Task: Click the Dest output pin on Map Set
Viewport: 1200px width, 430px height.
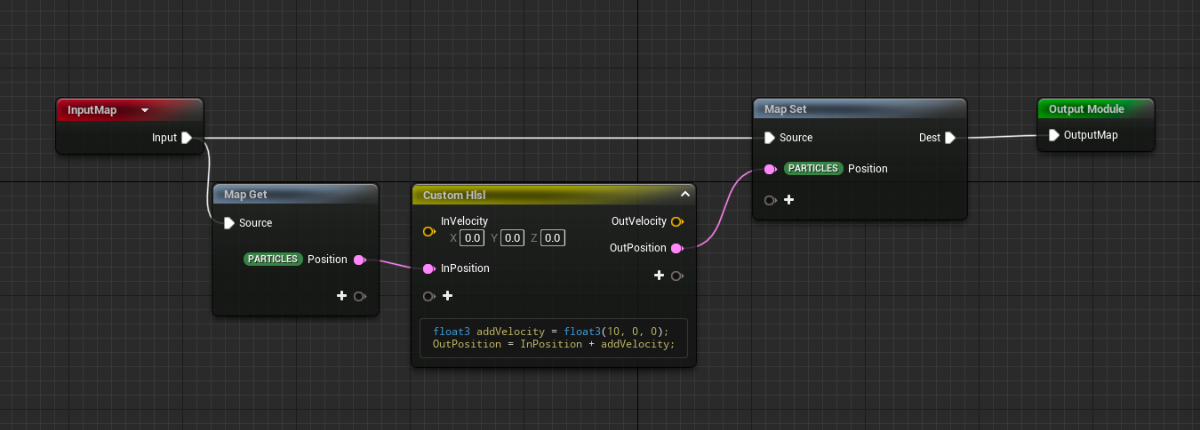Action: click(950, 138)
